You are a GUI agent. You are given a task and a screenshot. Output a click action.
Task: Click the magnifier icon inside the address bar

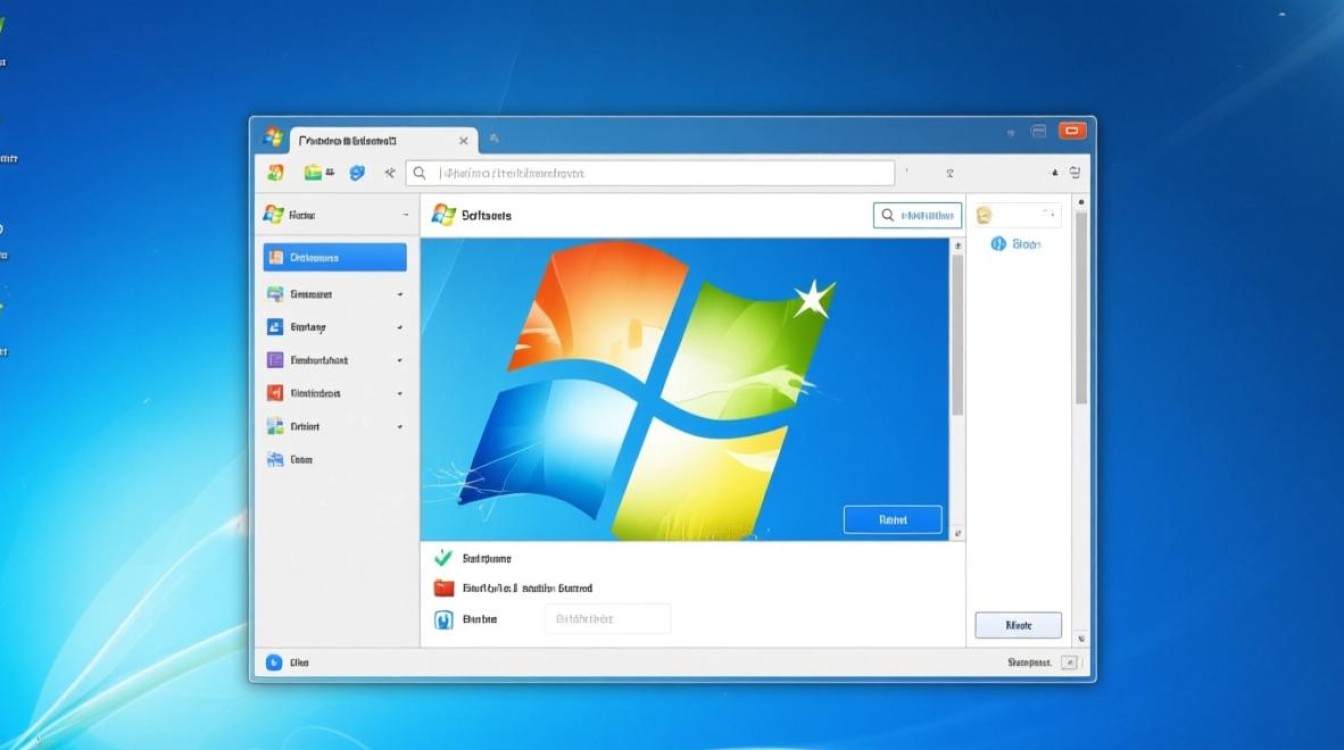[x=419, y=172]
